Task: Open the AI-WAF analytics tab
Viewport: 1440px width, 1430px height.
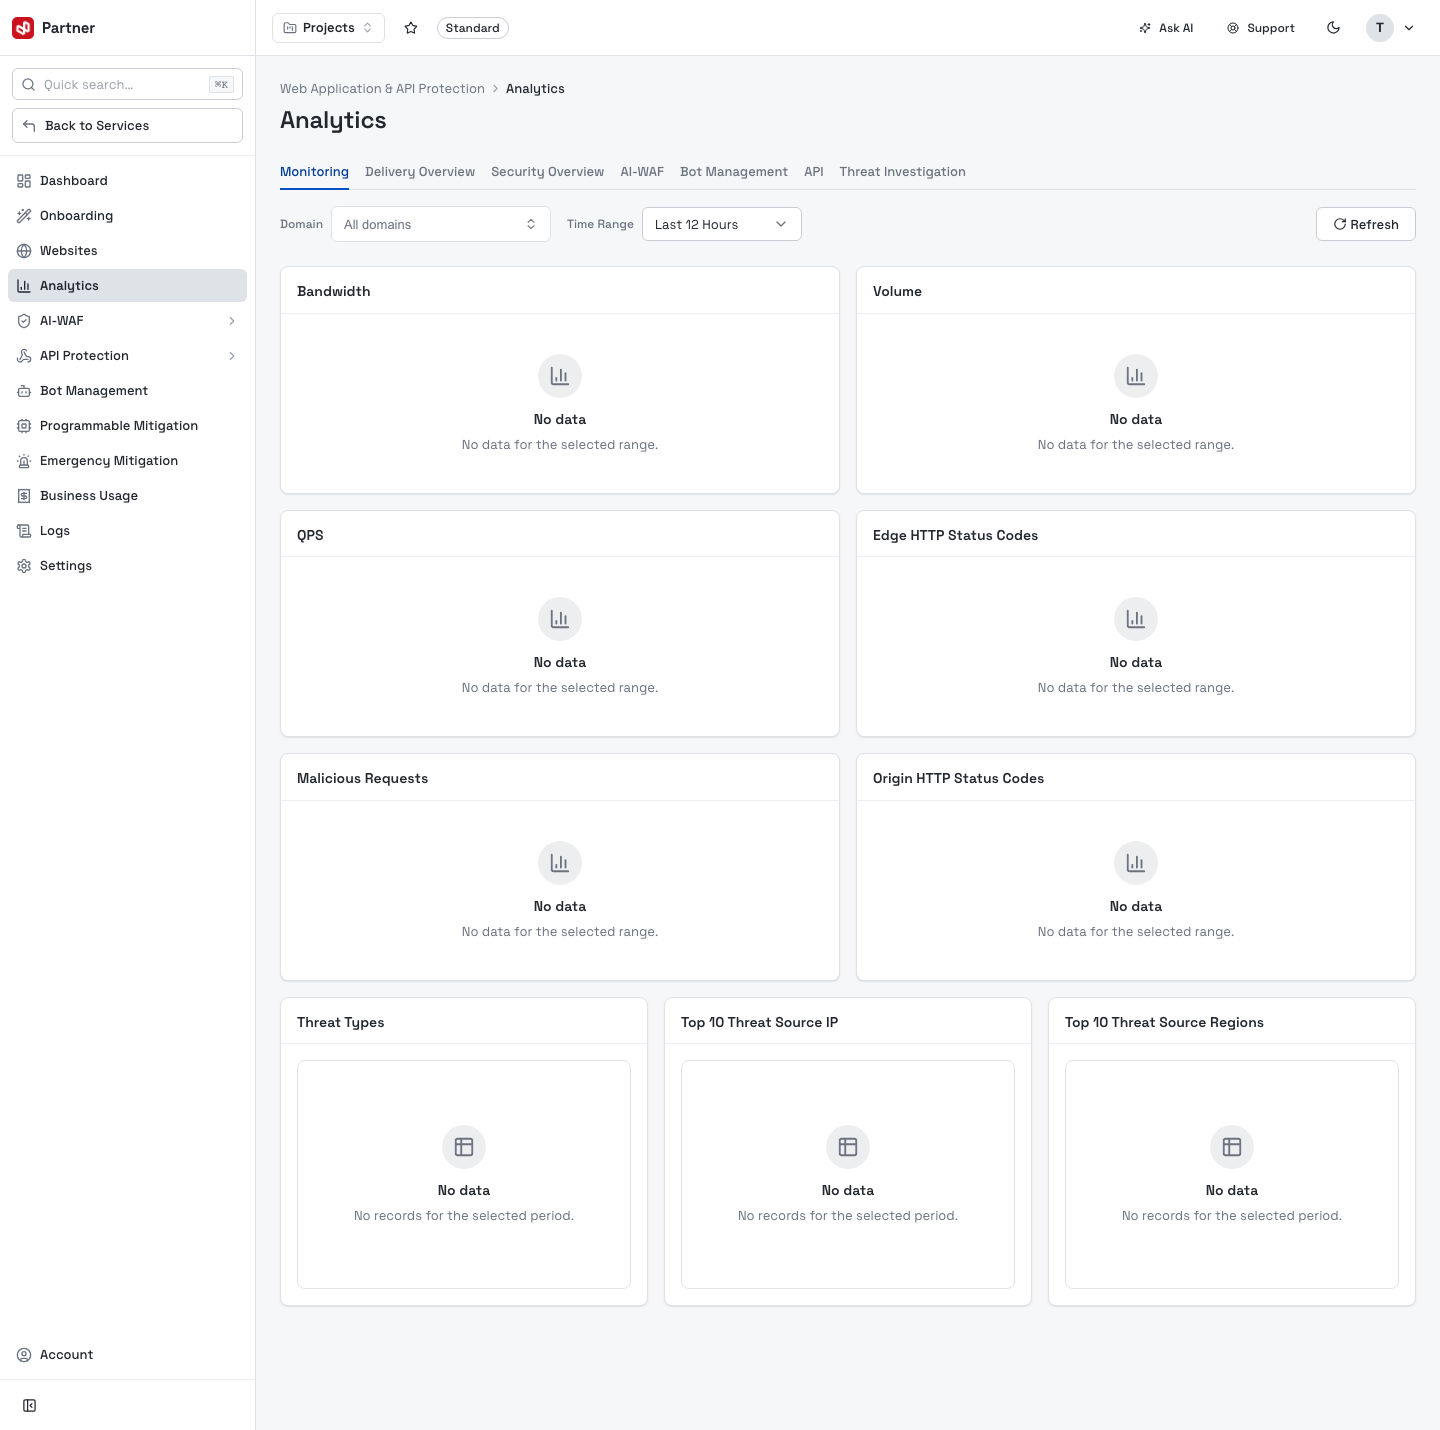Action: pyautogui.click(x=642, y=172)
